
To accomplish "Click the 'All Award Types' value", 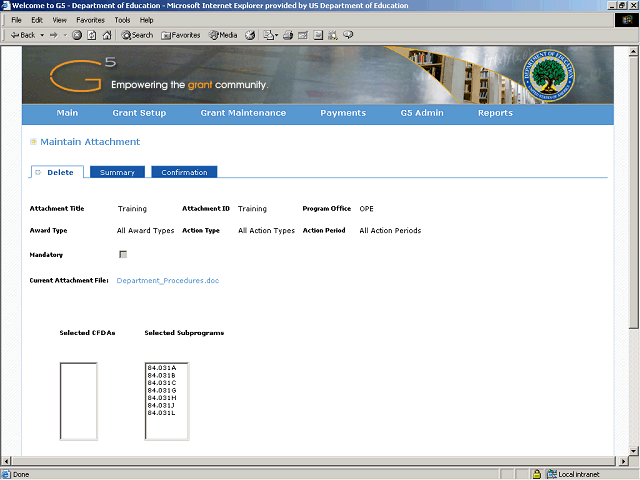I will 146,231.
